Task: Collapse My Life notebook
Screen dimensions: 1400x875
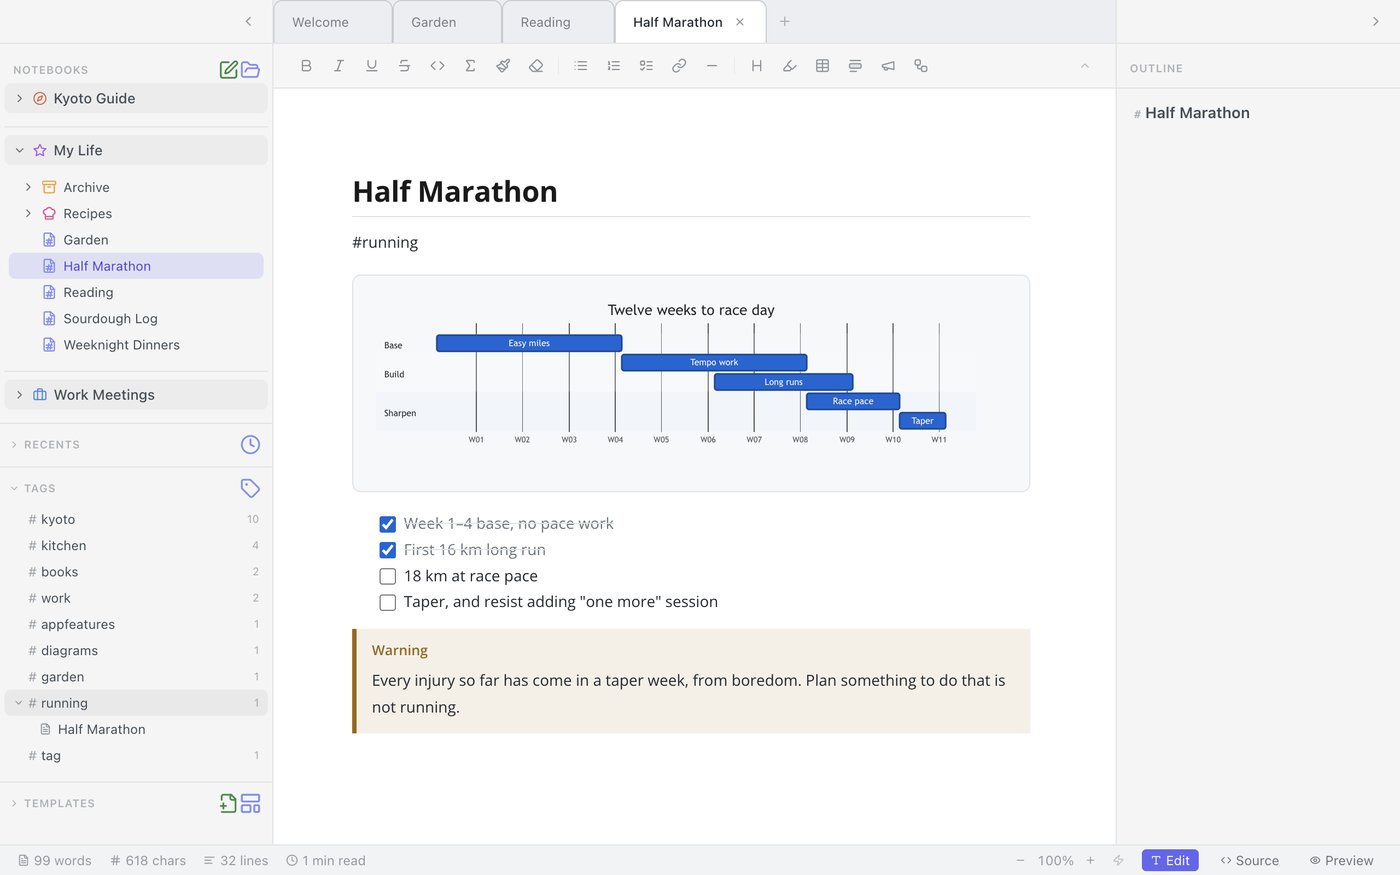Action: coord(19,150)
